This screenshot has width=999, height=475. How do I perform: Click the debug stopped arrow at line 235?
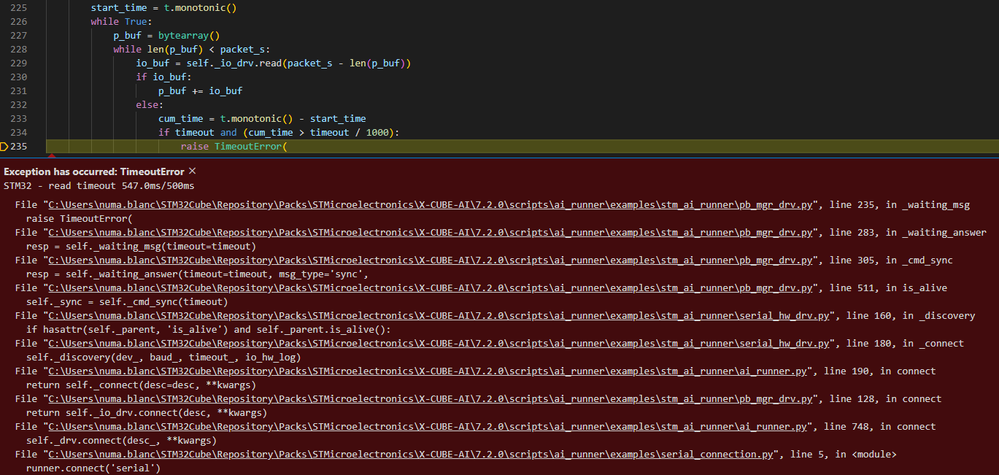tap(4, 146)
